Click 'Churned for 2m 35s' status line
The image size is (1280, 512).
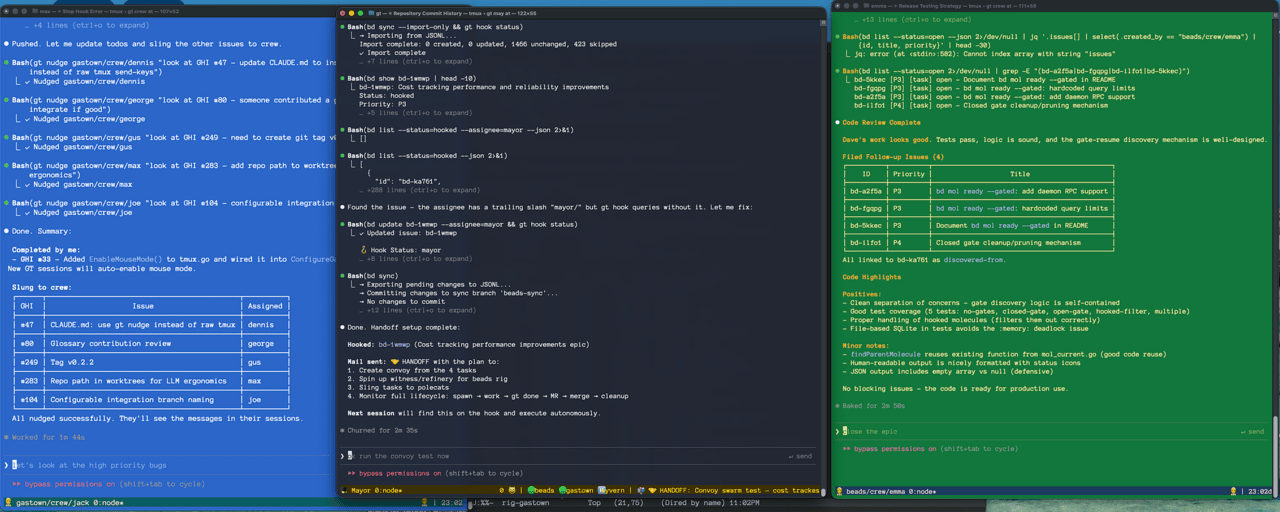(x=383, y=430)
